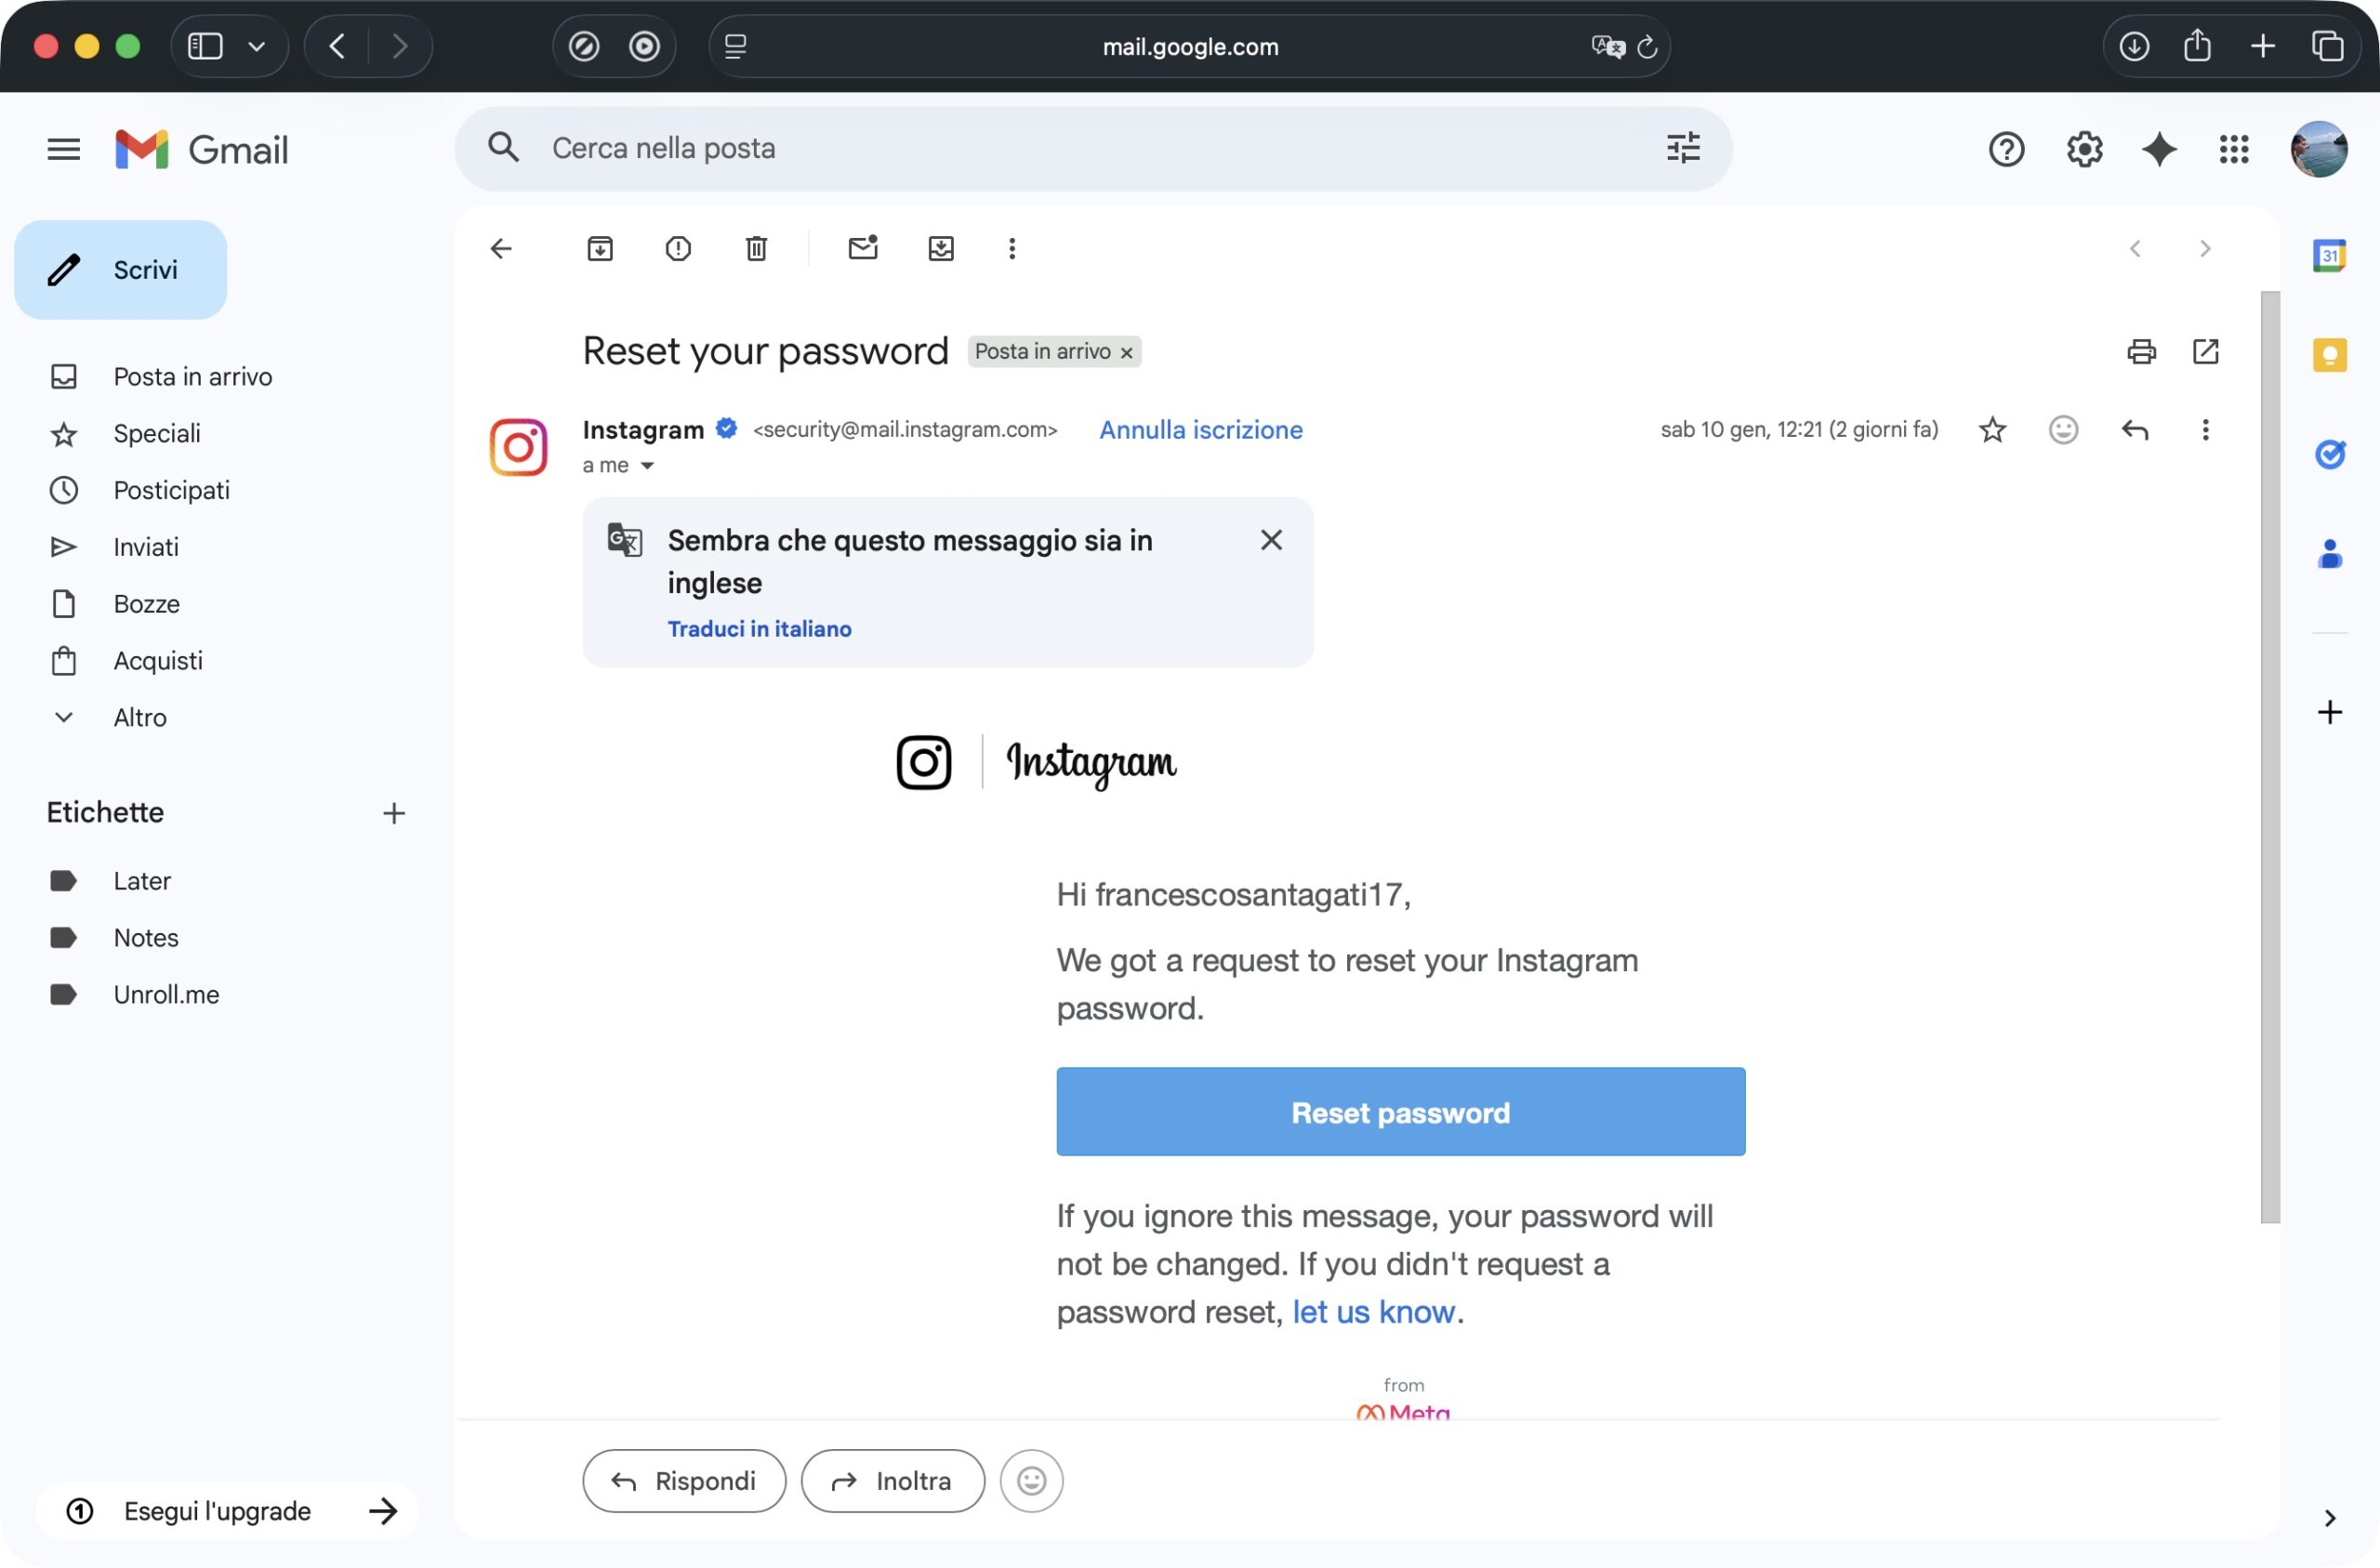
Task: Click the reply arrow icon in header
Action: point(2134,430)
